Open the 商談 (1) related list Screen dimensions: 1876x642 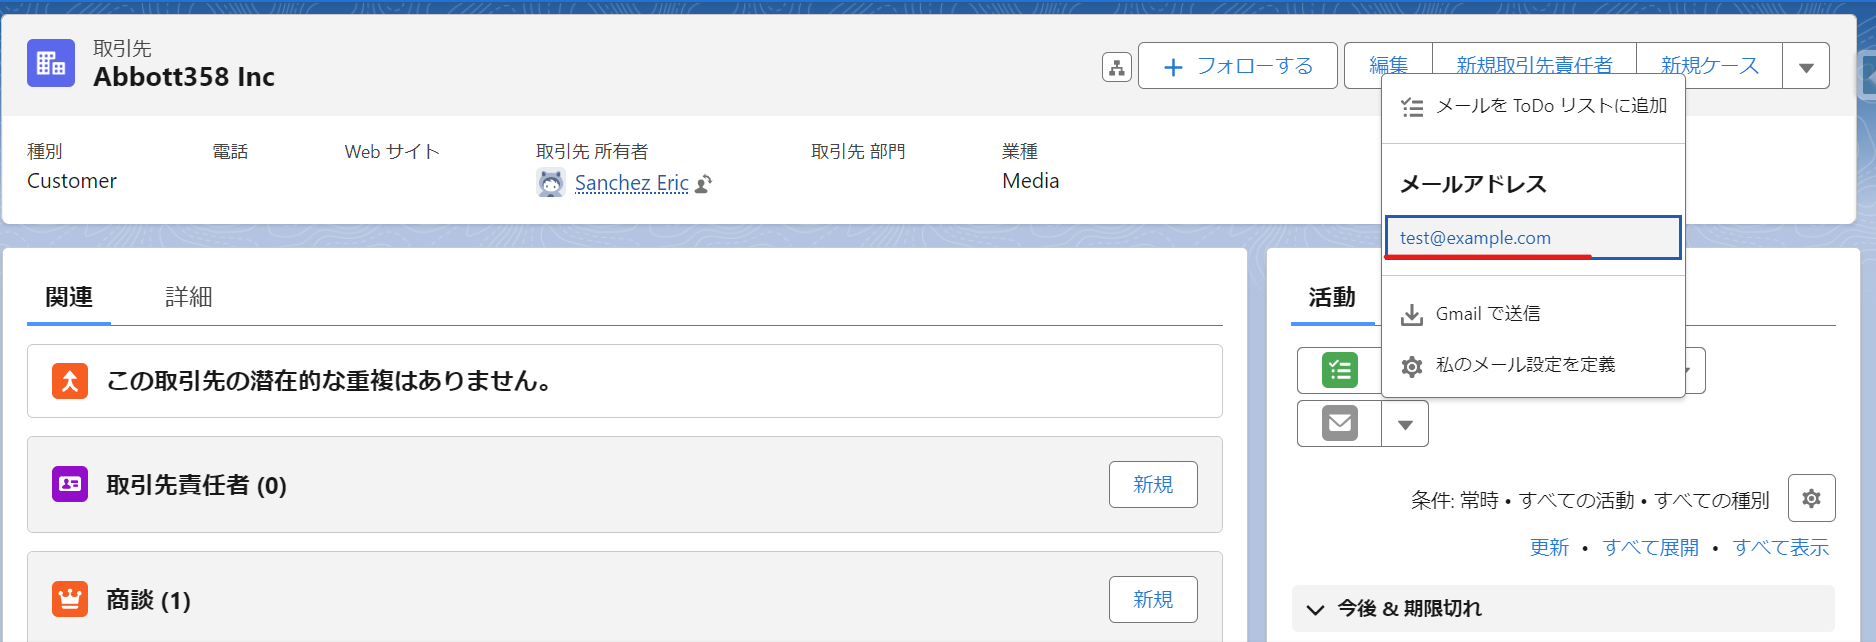pos(148,600)
